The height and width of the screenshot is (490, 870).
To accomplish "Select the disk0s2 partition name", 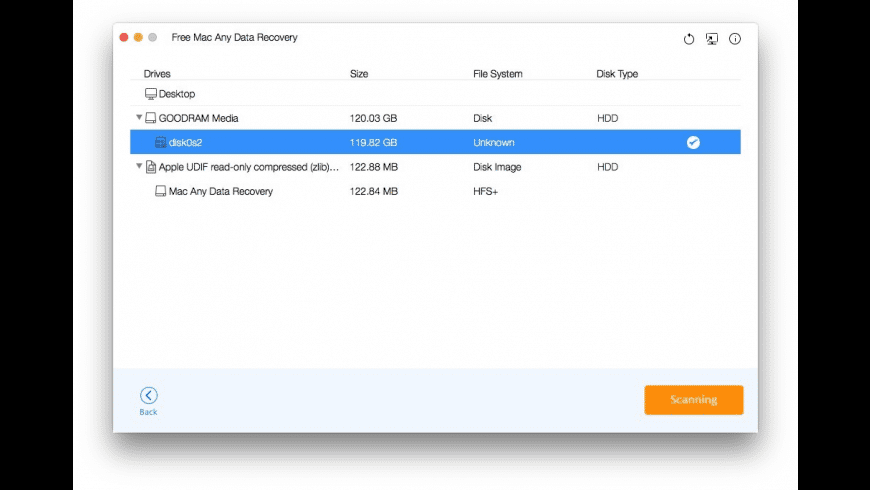I will click(185, 143).
